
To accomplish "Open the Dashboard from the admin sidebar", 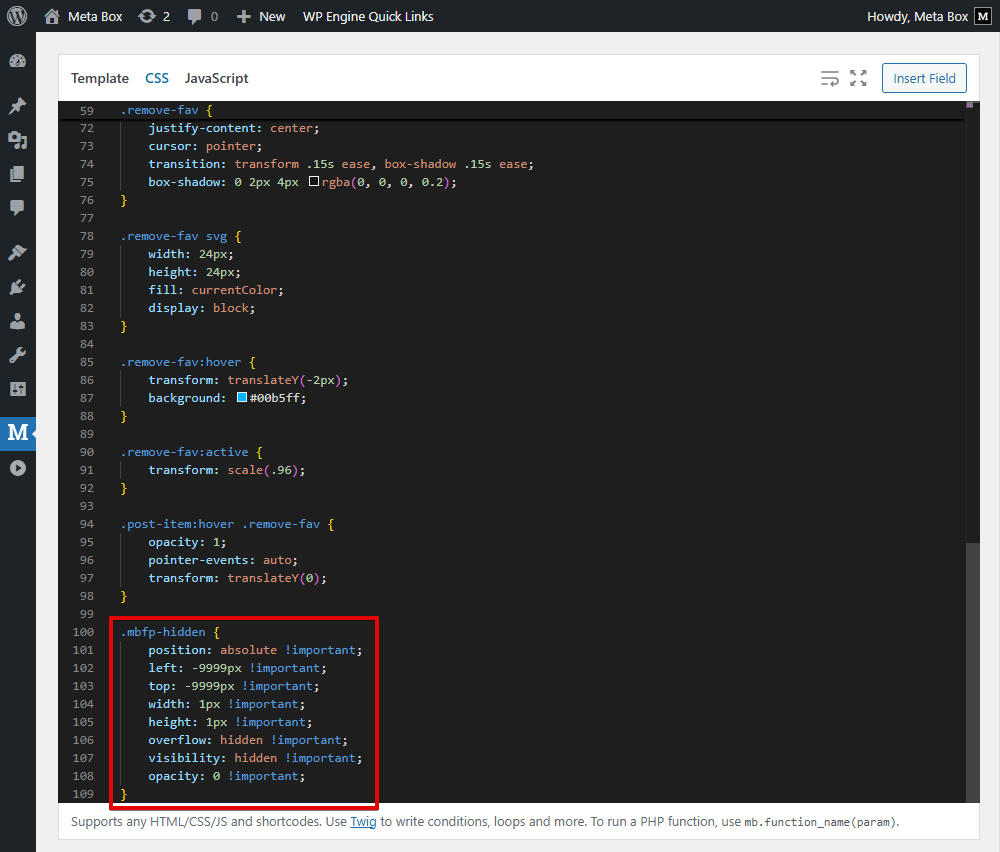I will pyautogui.click(x=17, y=60).
